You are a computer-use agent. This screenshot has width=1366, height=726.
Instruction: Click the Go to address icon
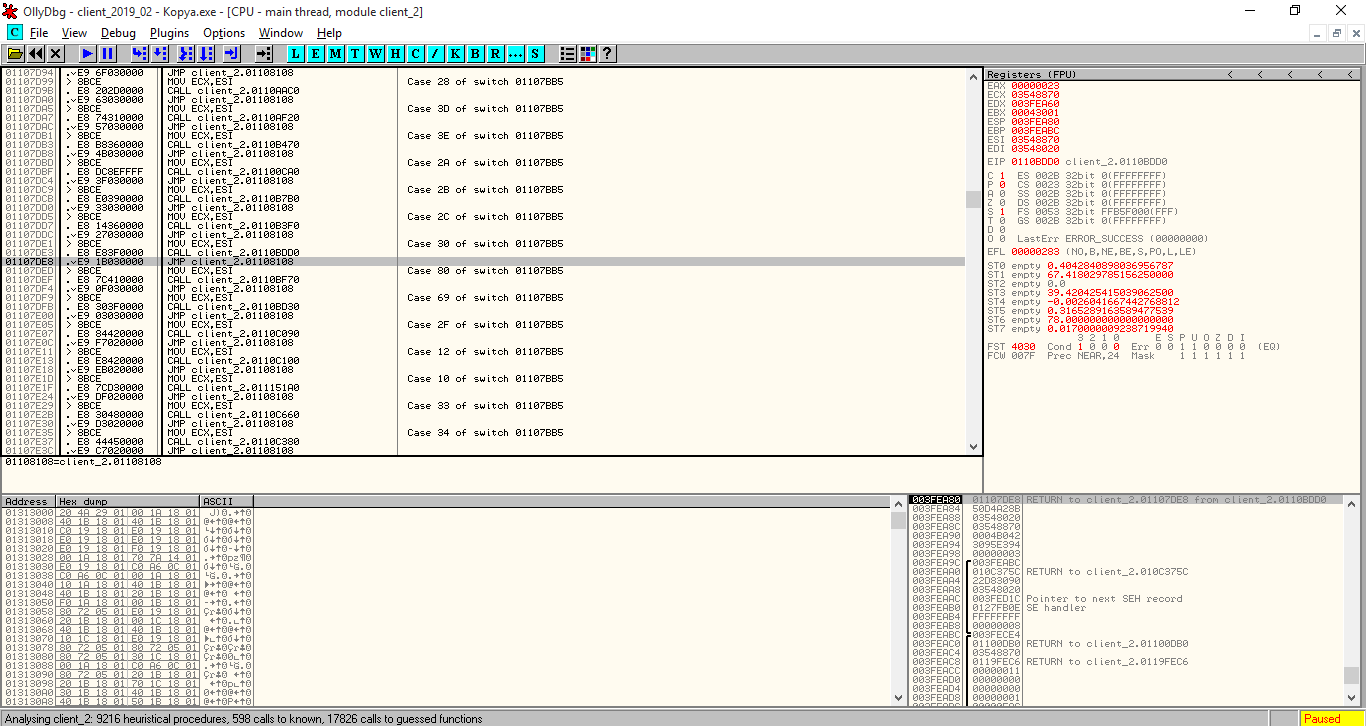263,53
